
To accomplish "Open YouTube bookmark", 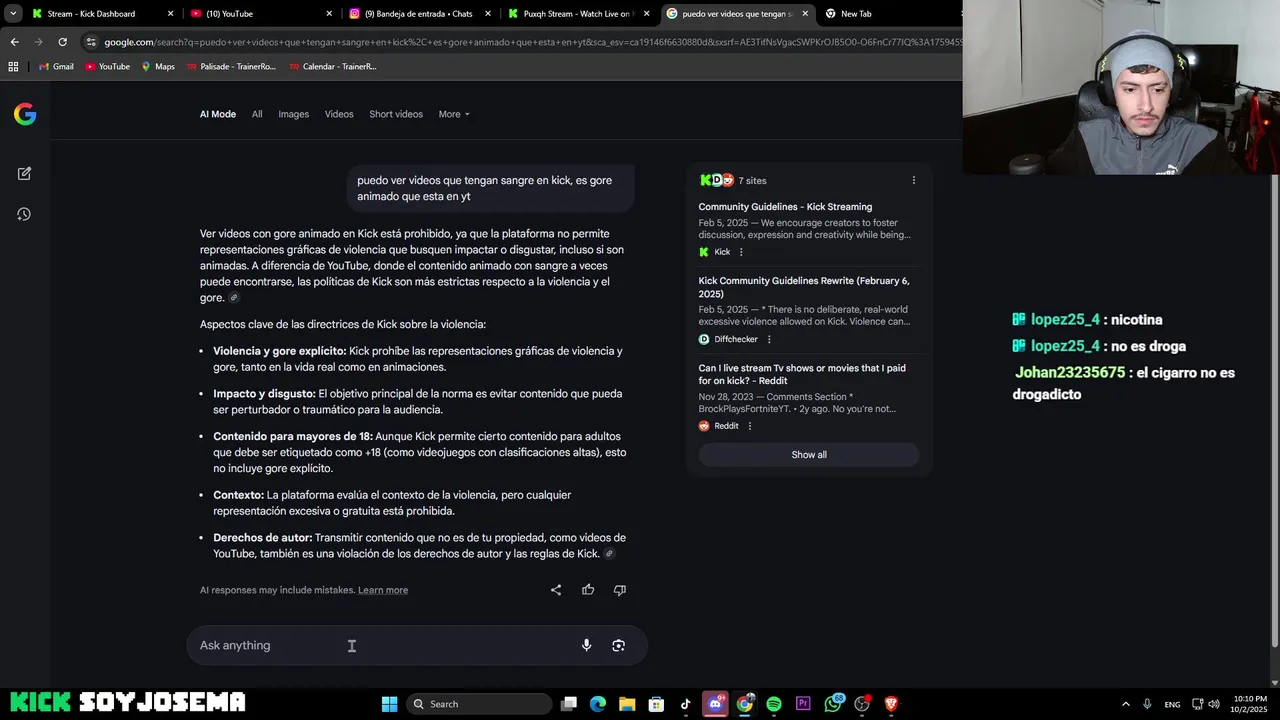I will tap(107, 66).
